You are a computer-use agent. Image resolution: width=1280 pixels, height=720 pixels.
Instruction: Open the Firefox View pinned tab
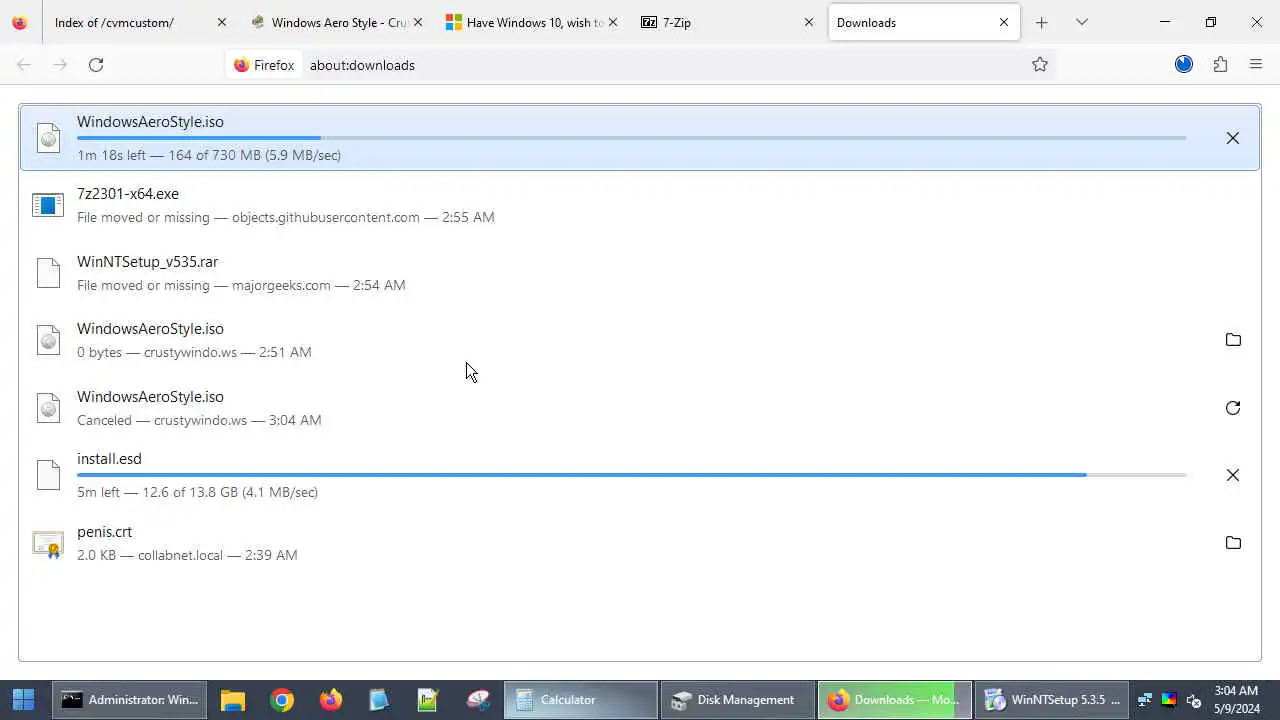(x=20, y=22)
